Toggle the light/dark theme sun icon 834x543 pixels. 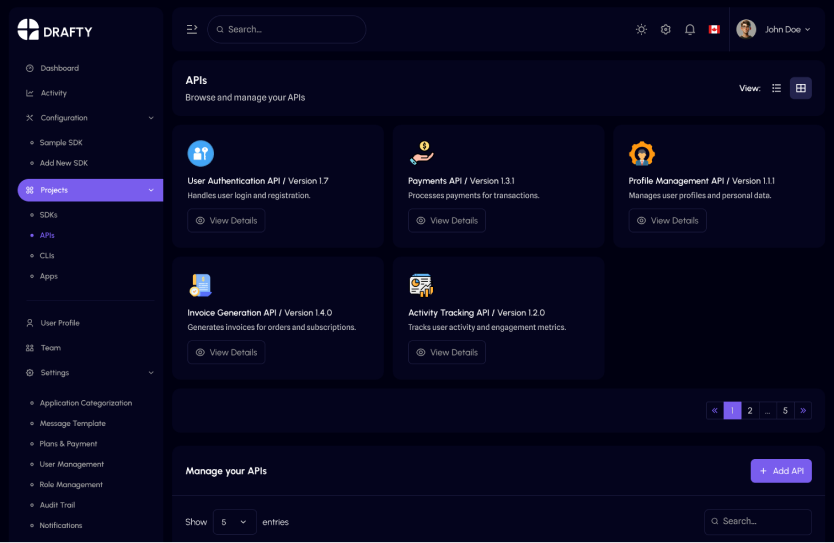point(641,29)
